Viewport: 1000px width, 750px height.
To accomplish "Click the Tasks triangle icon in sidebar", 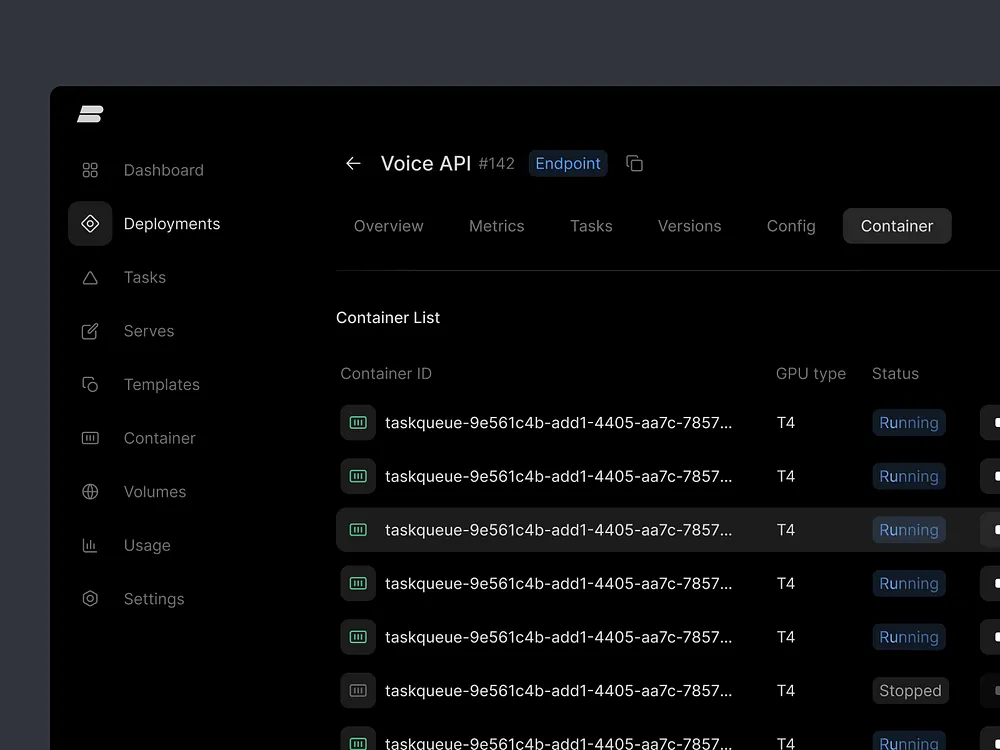I will [x=90, y=278].
